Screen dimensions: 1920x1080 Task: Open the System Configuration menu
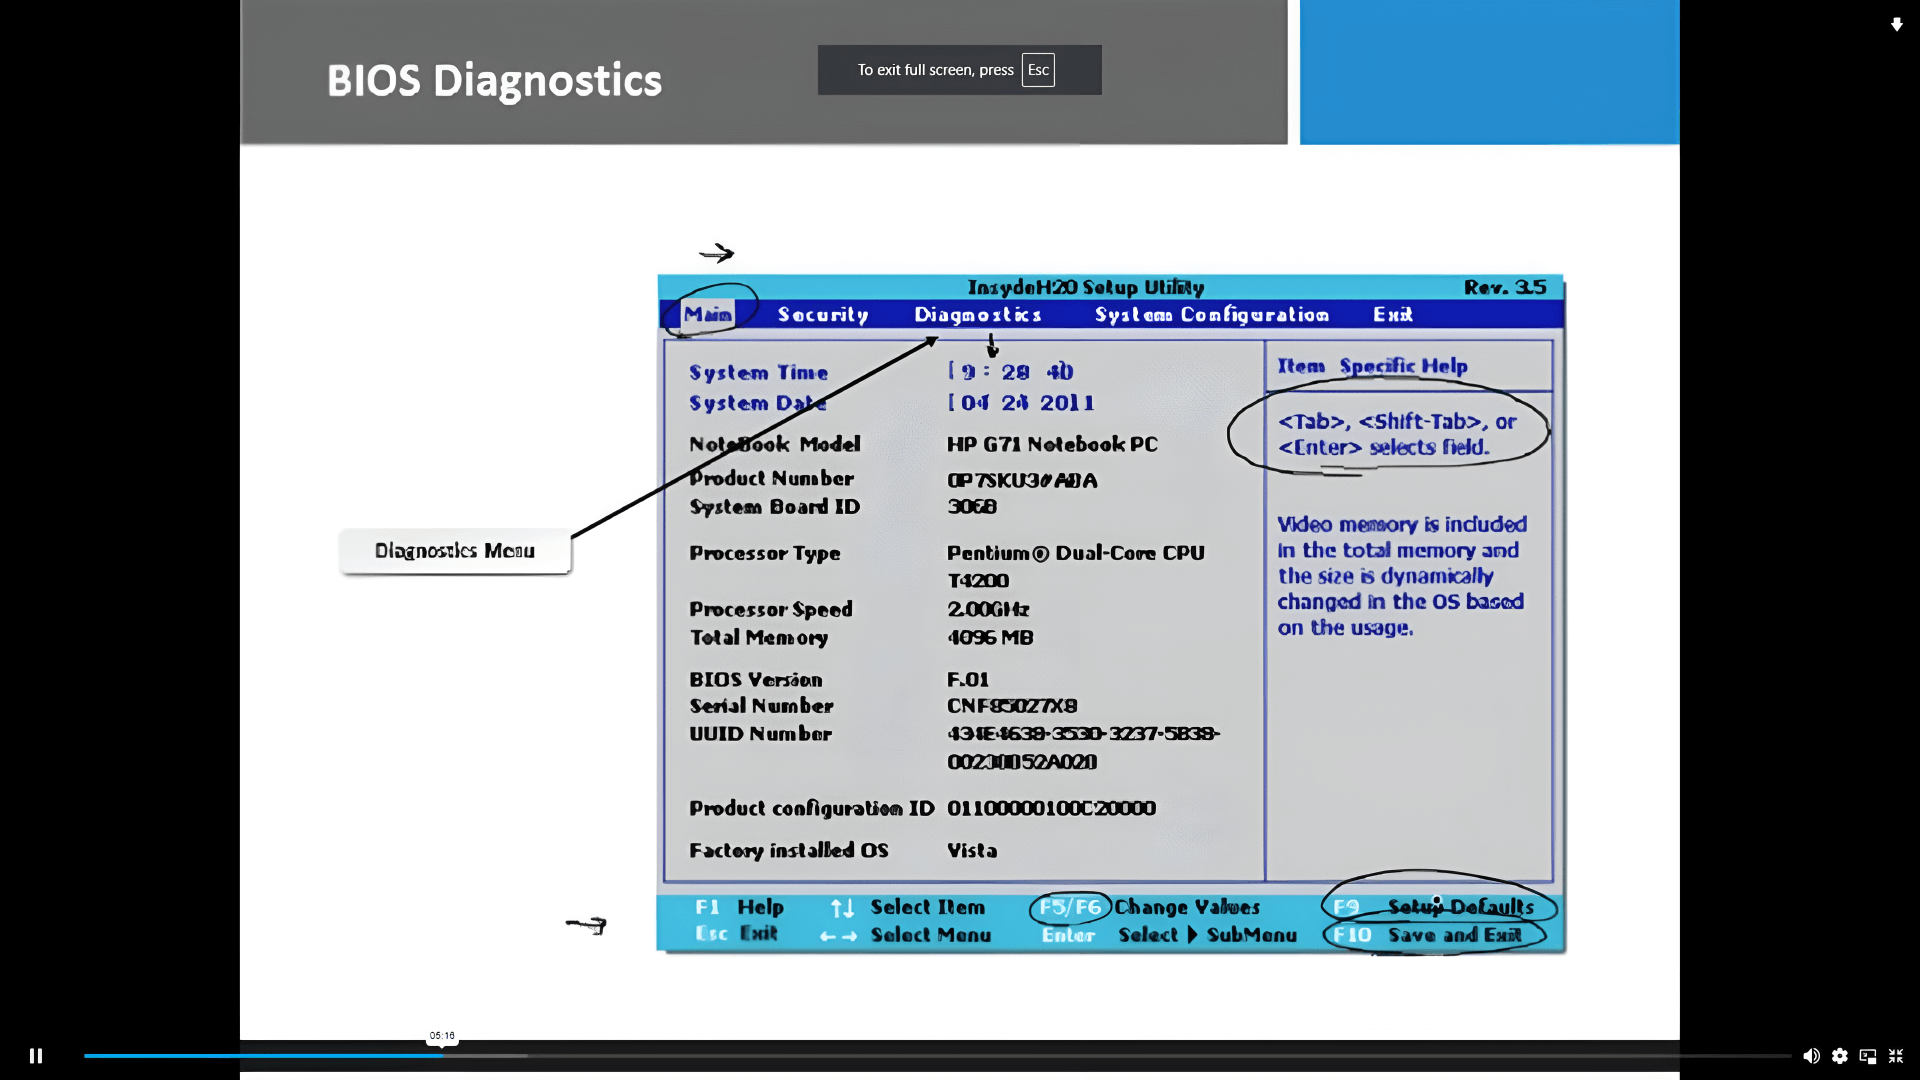pyautogui.click(x=1211, y=314)
